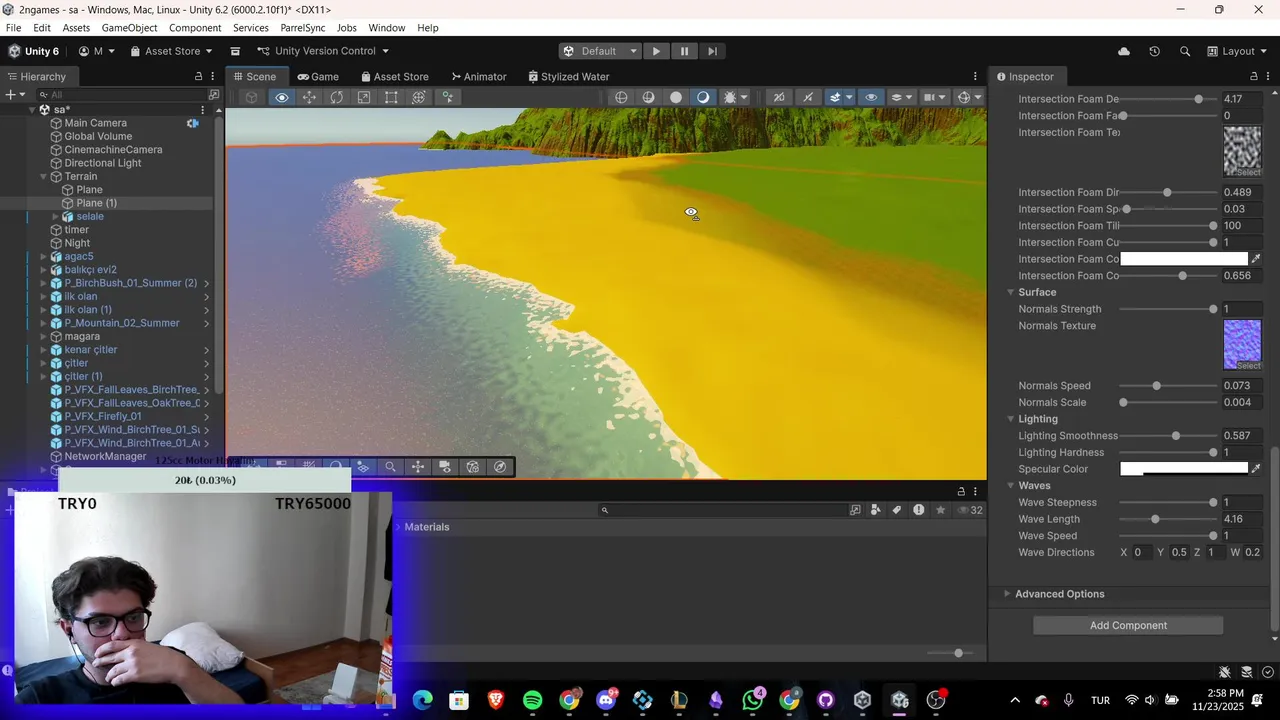Toggle scene visibility eye in Scene toolbar
1280x720 pixels.
point(871,97)
